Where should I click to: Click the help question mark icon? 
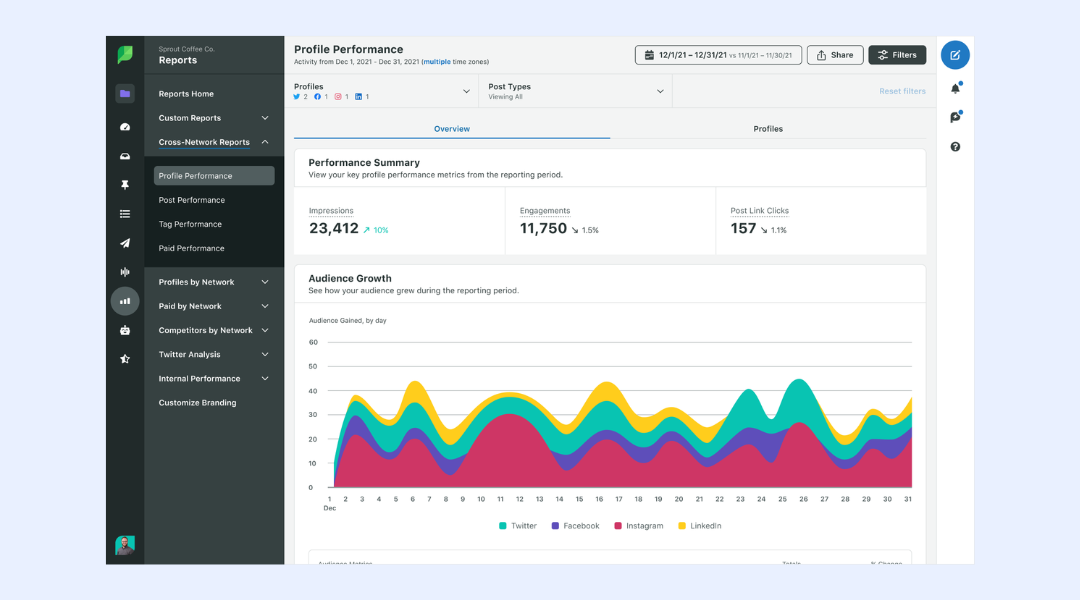tap(955, 147)
